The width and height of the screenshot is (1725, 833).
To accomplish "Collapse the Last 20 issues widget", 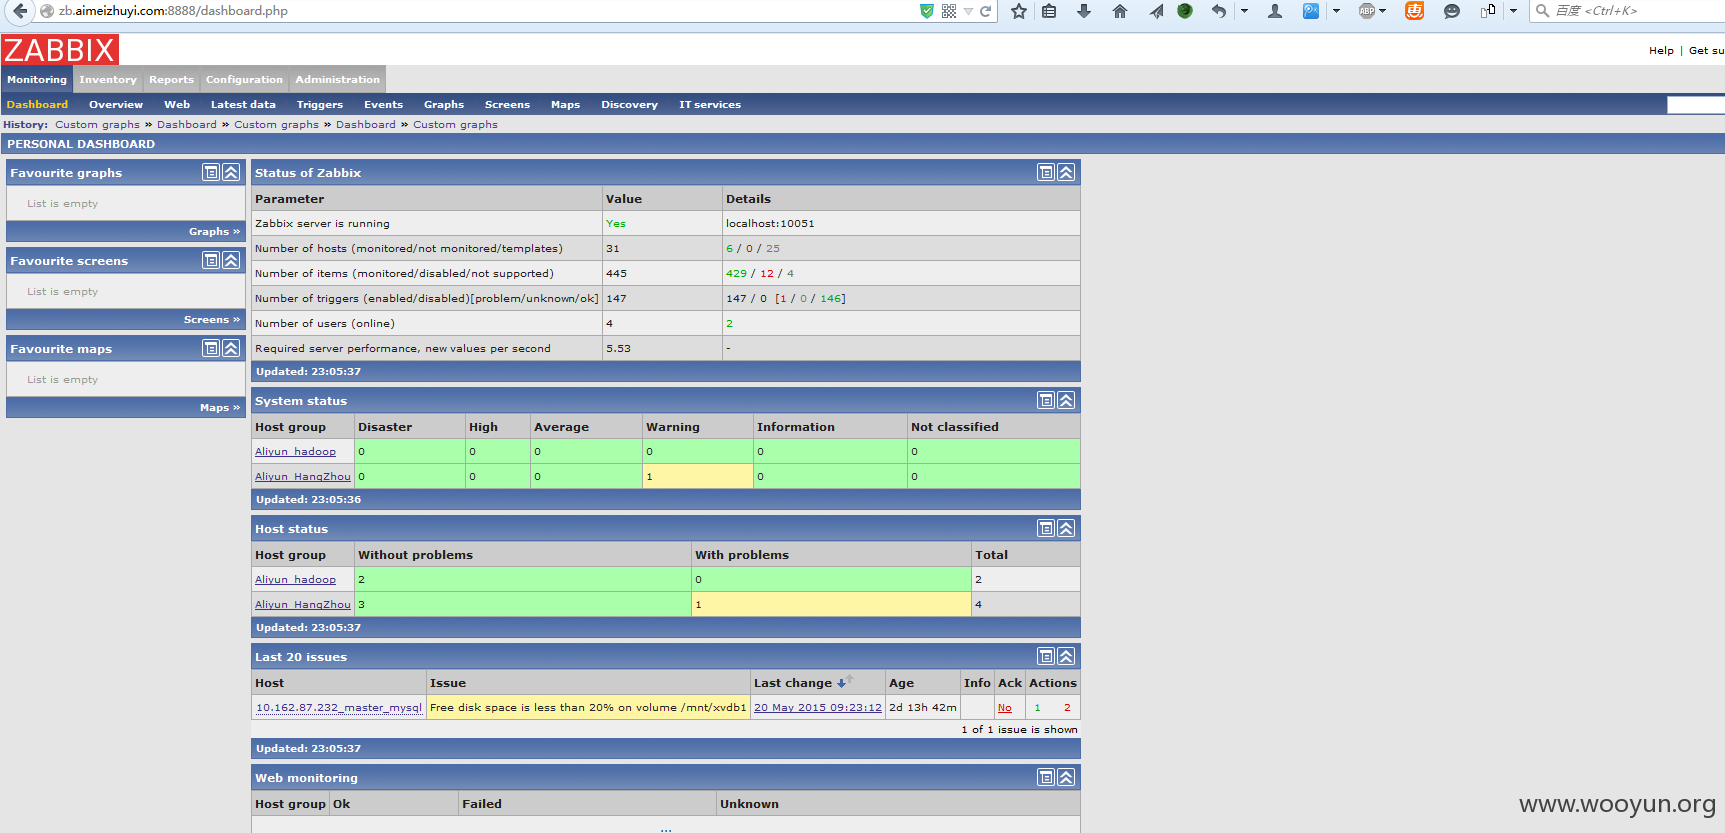I will 1066,656.
